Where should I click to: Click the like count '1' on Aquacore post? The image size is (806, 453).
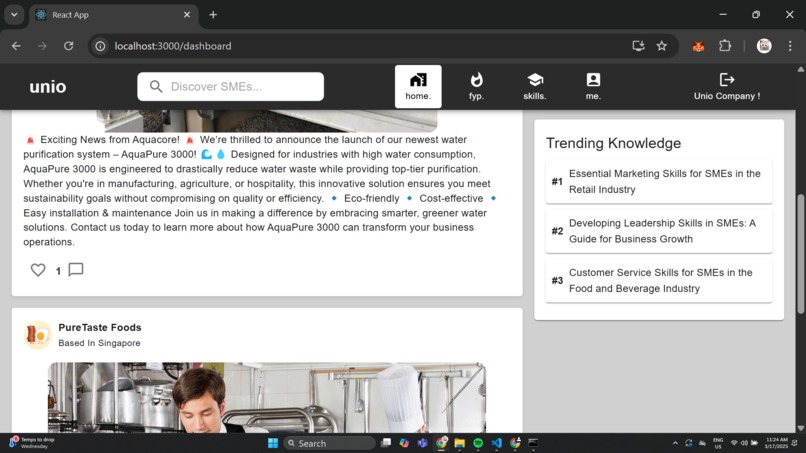pyautogui.click(x=58, y=271)
